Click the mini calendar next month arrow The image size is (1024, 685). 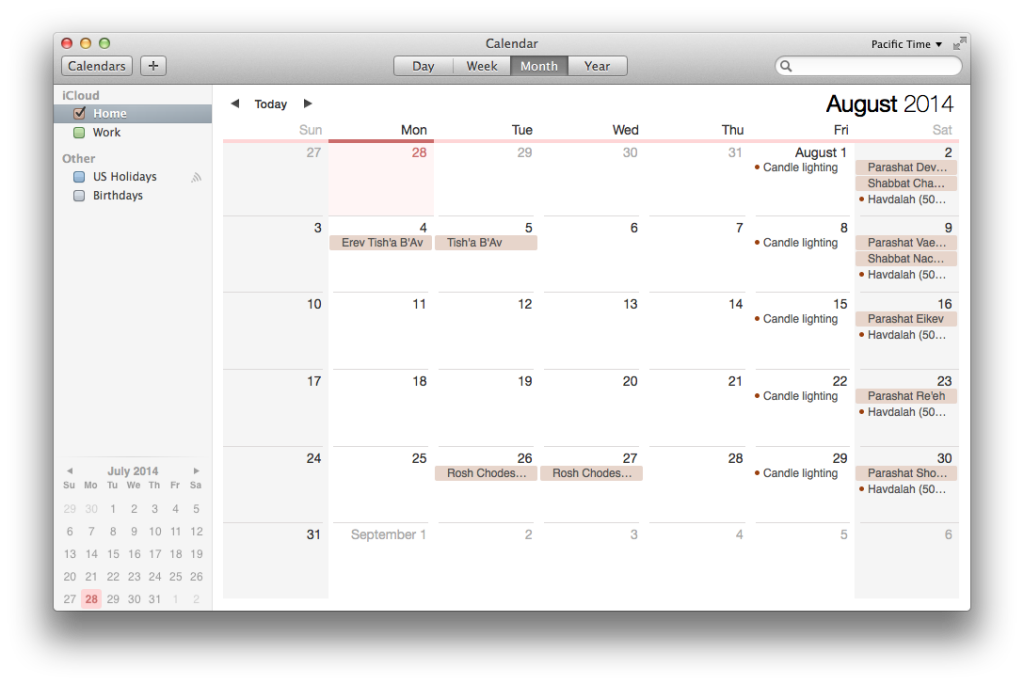click(196, 471)
